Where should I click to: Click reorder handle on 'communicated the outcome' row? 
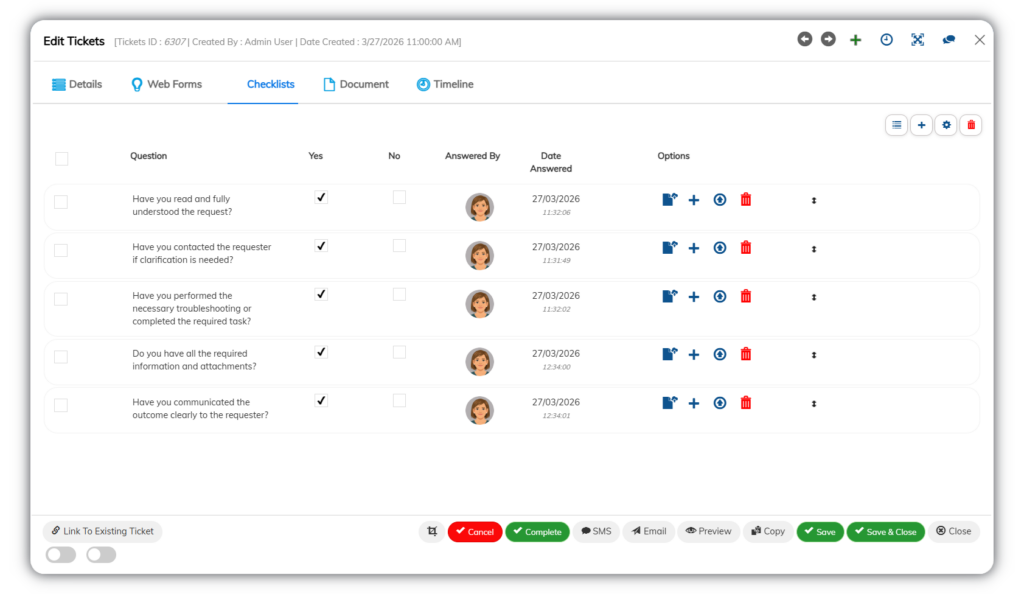coord(814,403)
